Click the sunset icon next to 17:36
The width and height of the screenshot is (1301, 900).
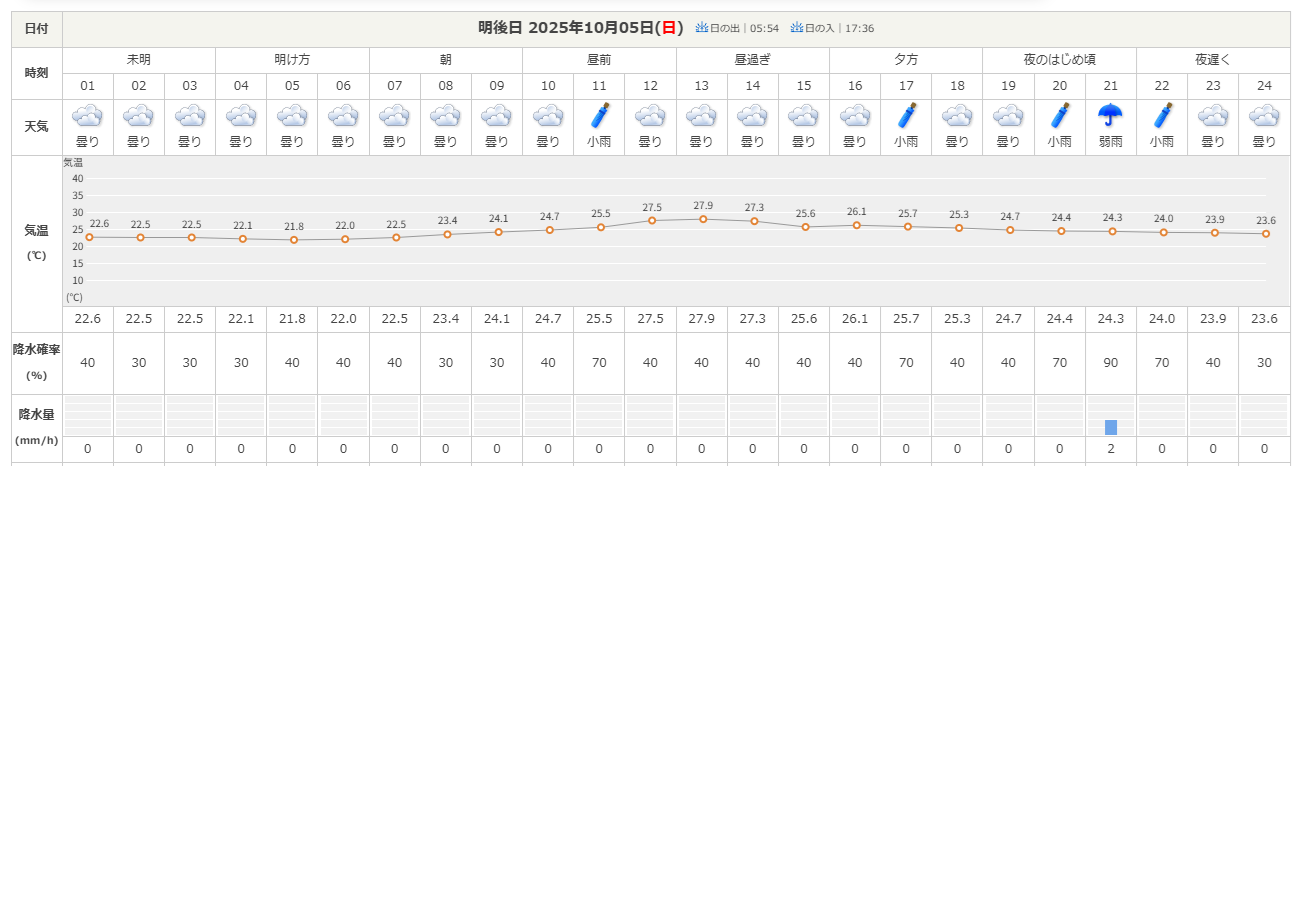pyautogui.click(x=797, y=28)
